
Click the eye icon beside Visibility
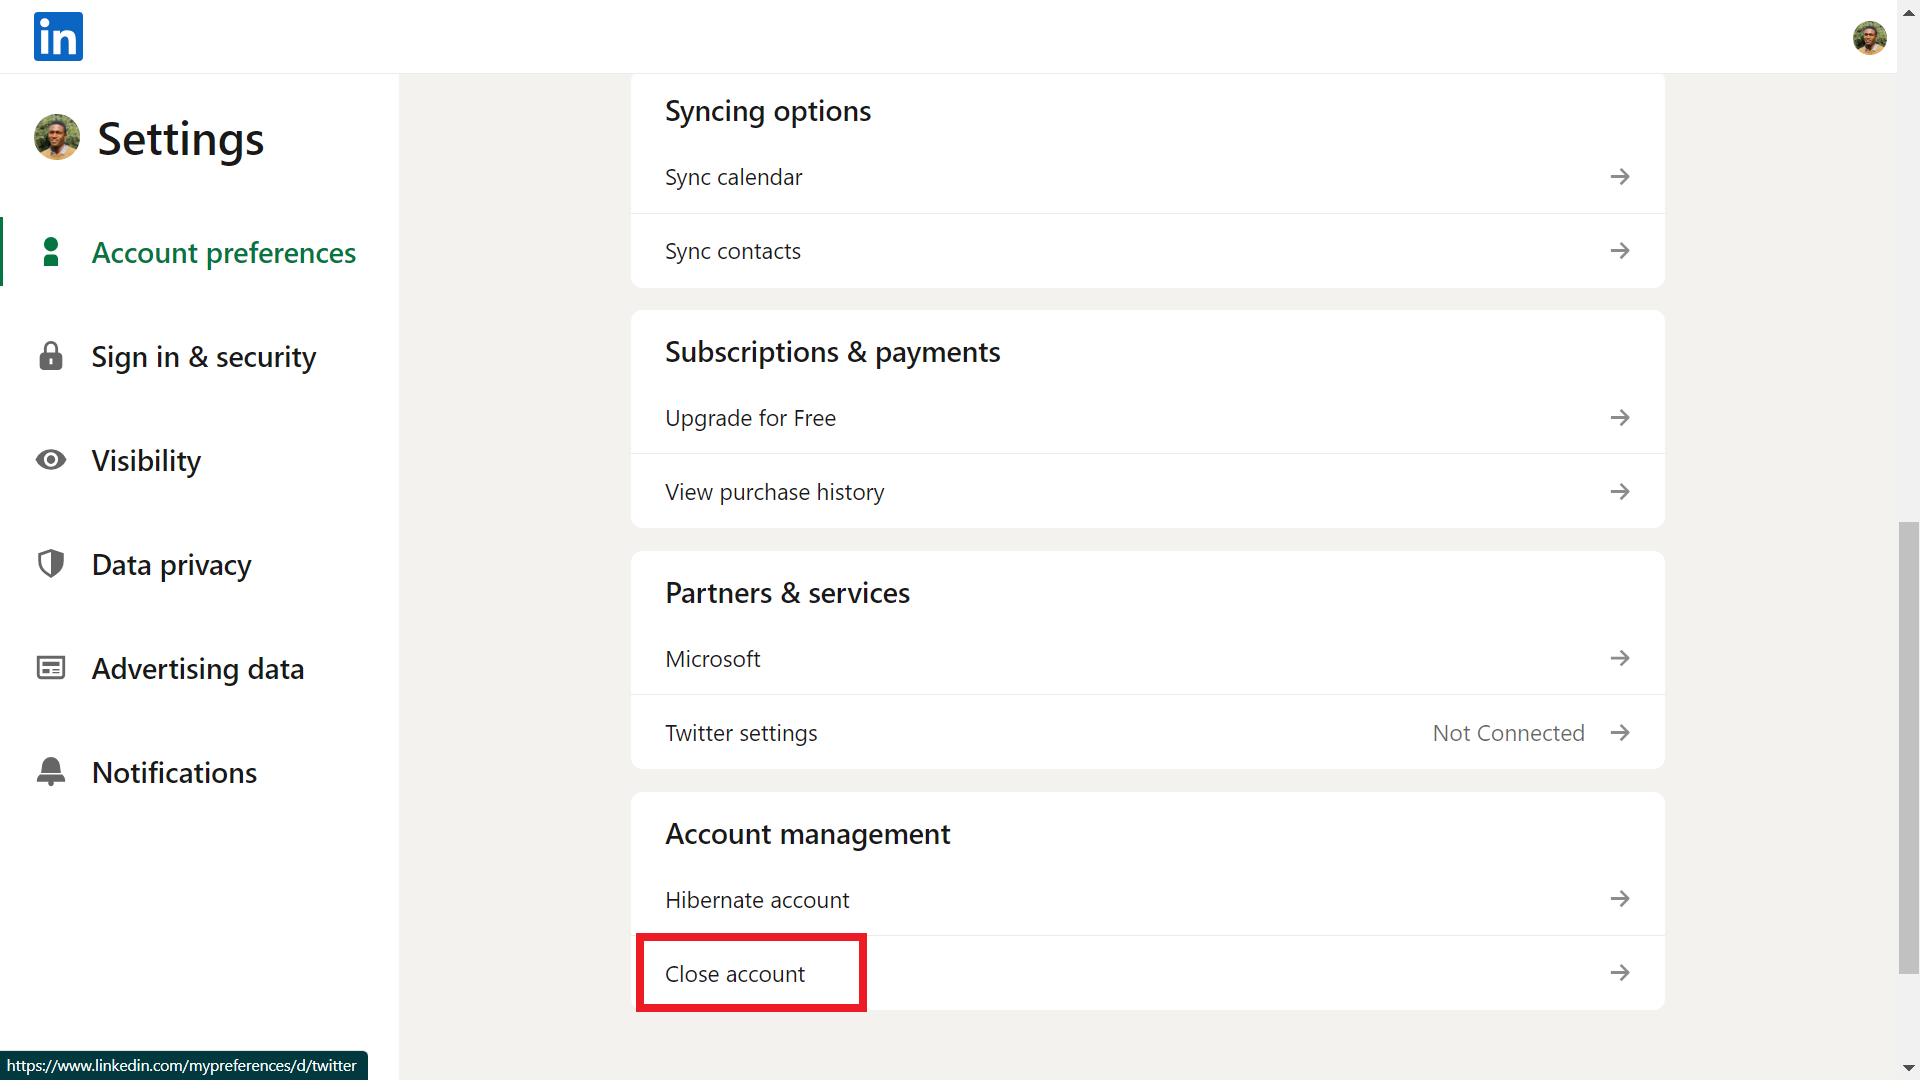click(50, 460)
